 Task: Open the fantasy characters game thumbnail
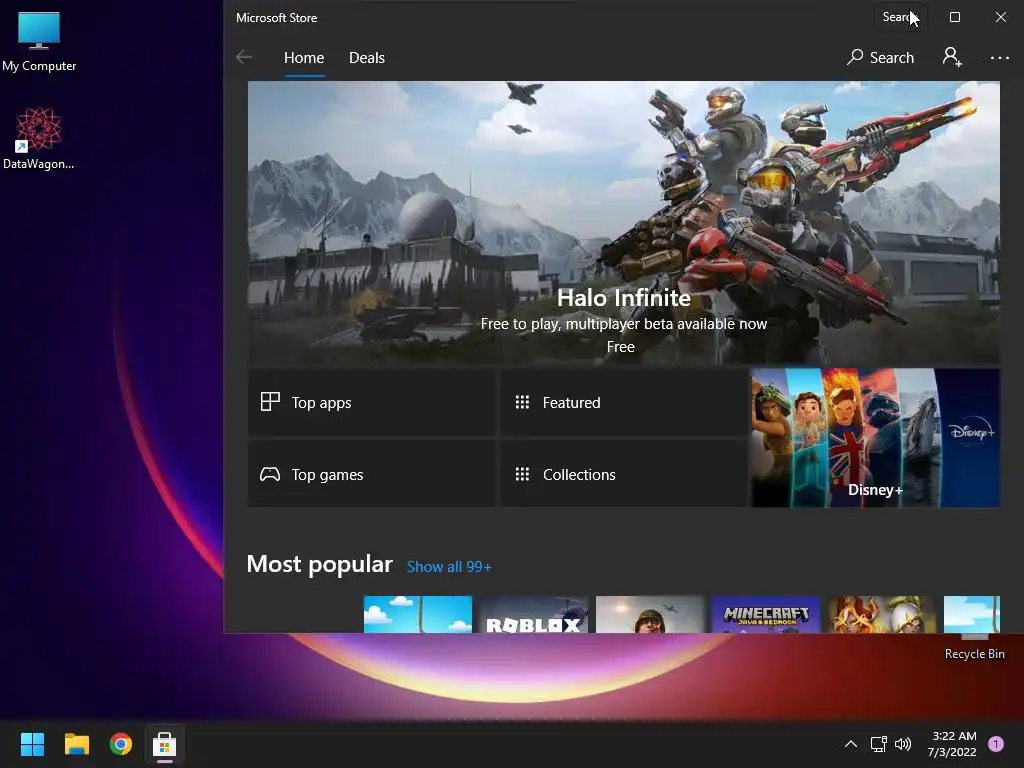click(882, 615)
